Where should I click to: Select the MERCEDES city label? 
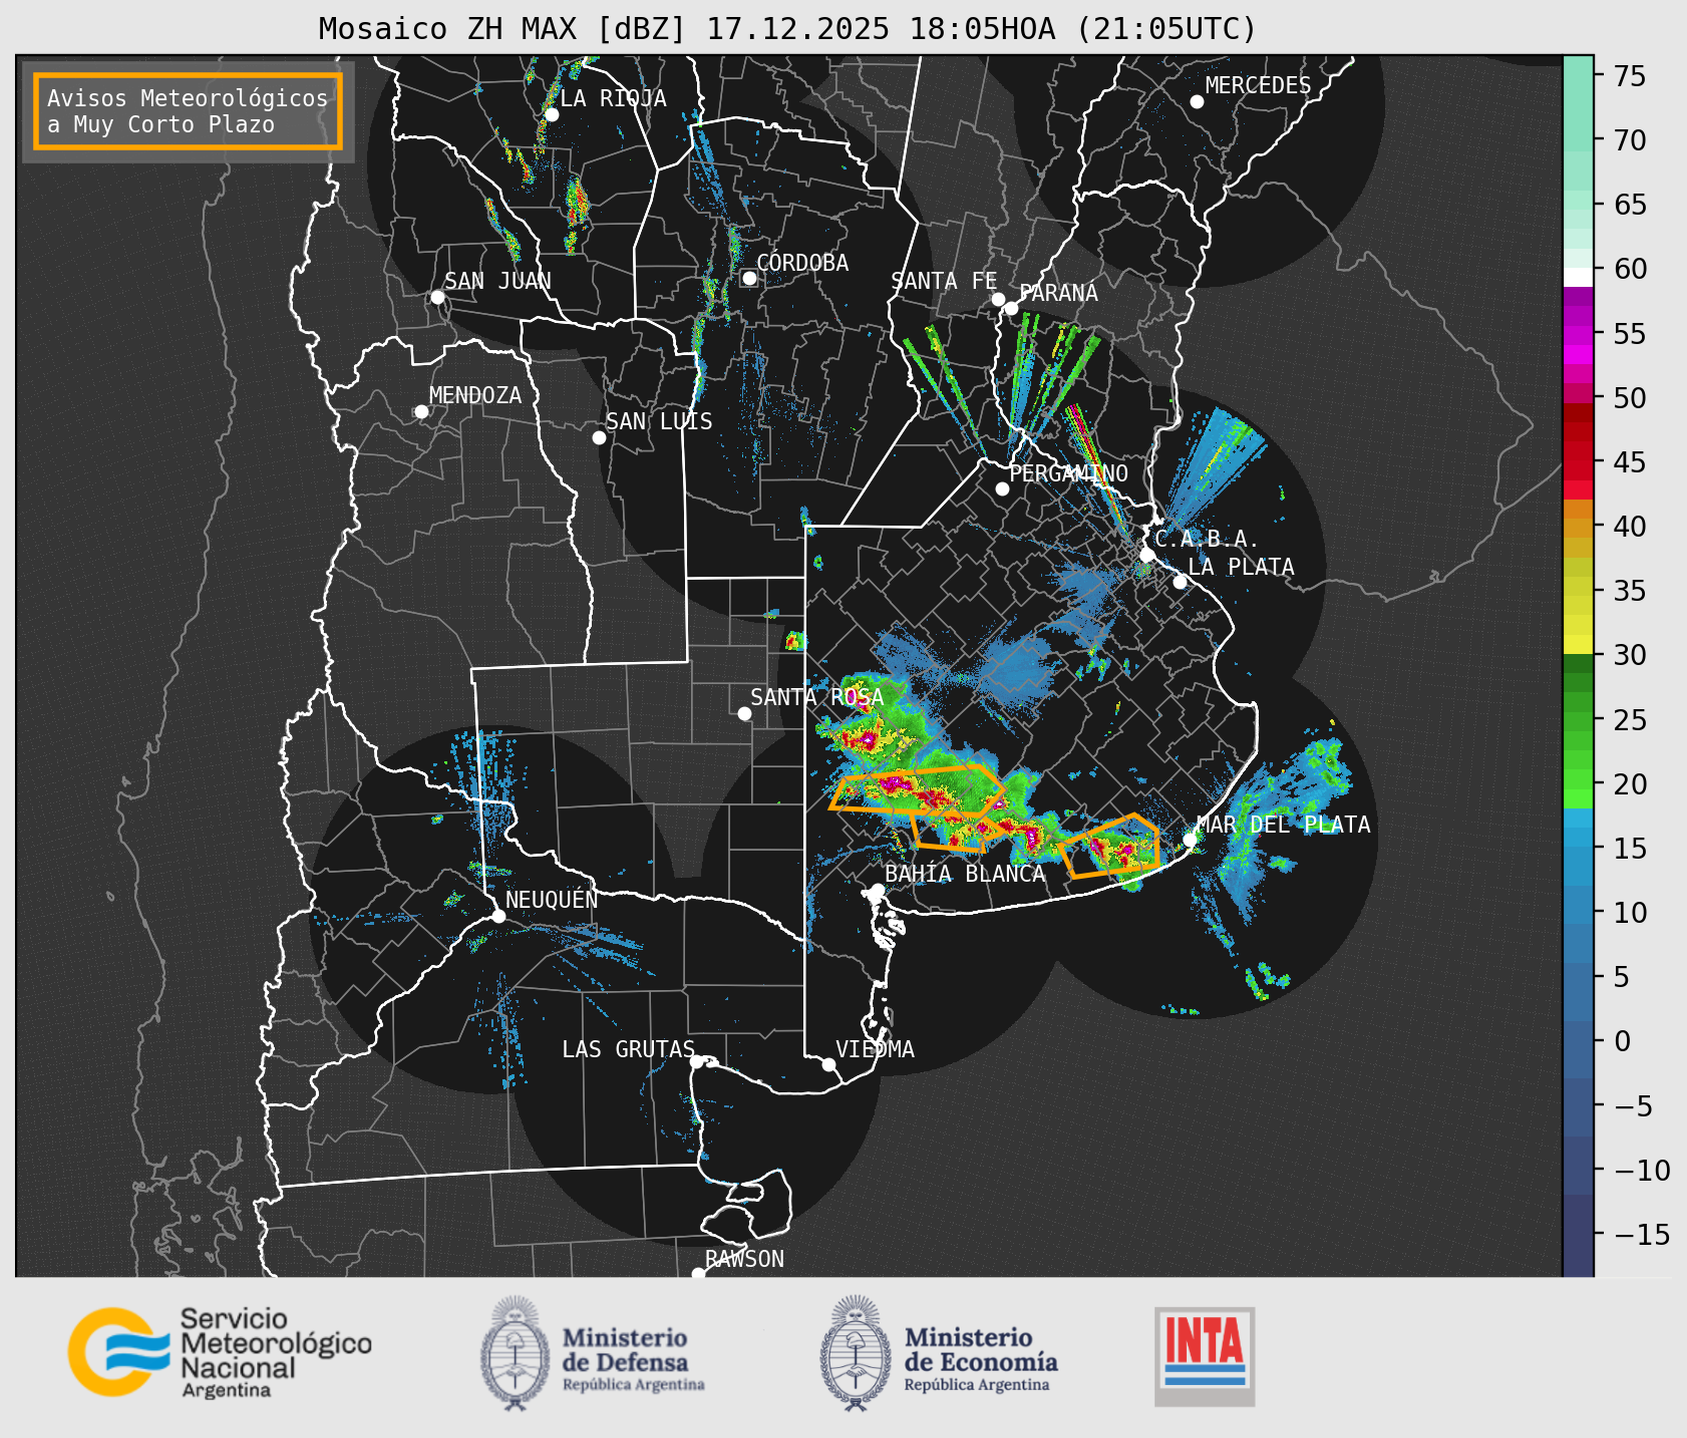click(1258, 86)
